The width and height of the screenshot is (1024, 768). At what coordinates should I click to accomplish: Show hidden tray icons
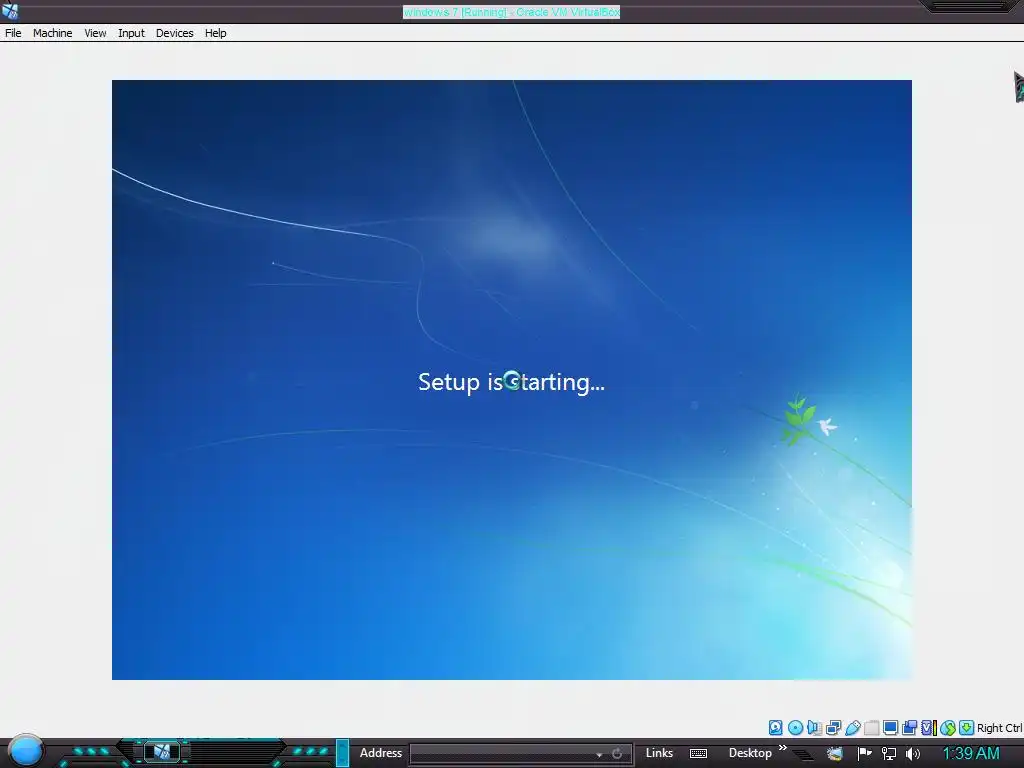[803, 755]
